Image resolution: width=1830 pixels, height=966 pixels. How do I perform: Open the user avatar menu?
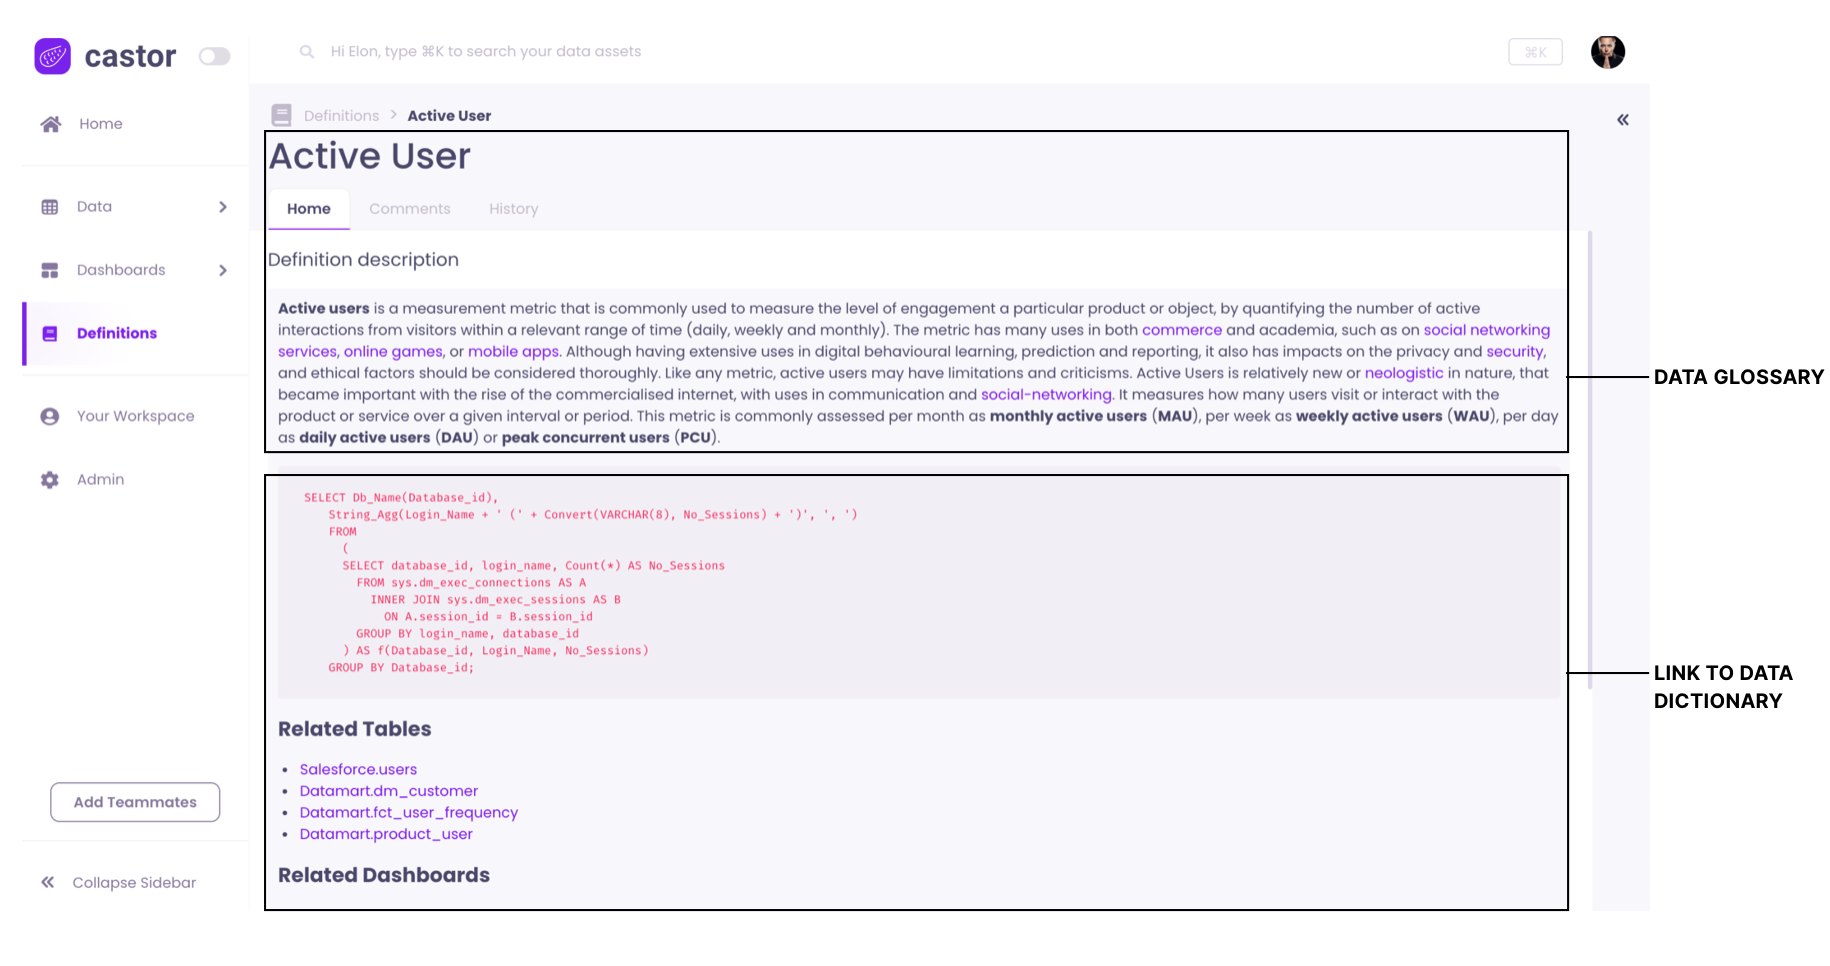point(1607,51)
